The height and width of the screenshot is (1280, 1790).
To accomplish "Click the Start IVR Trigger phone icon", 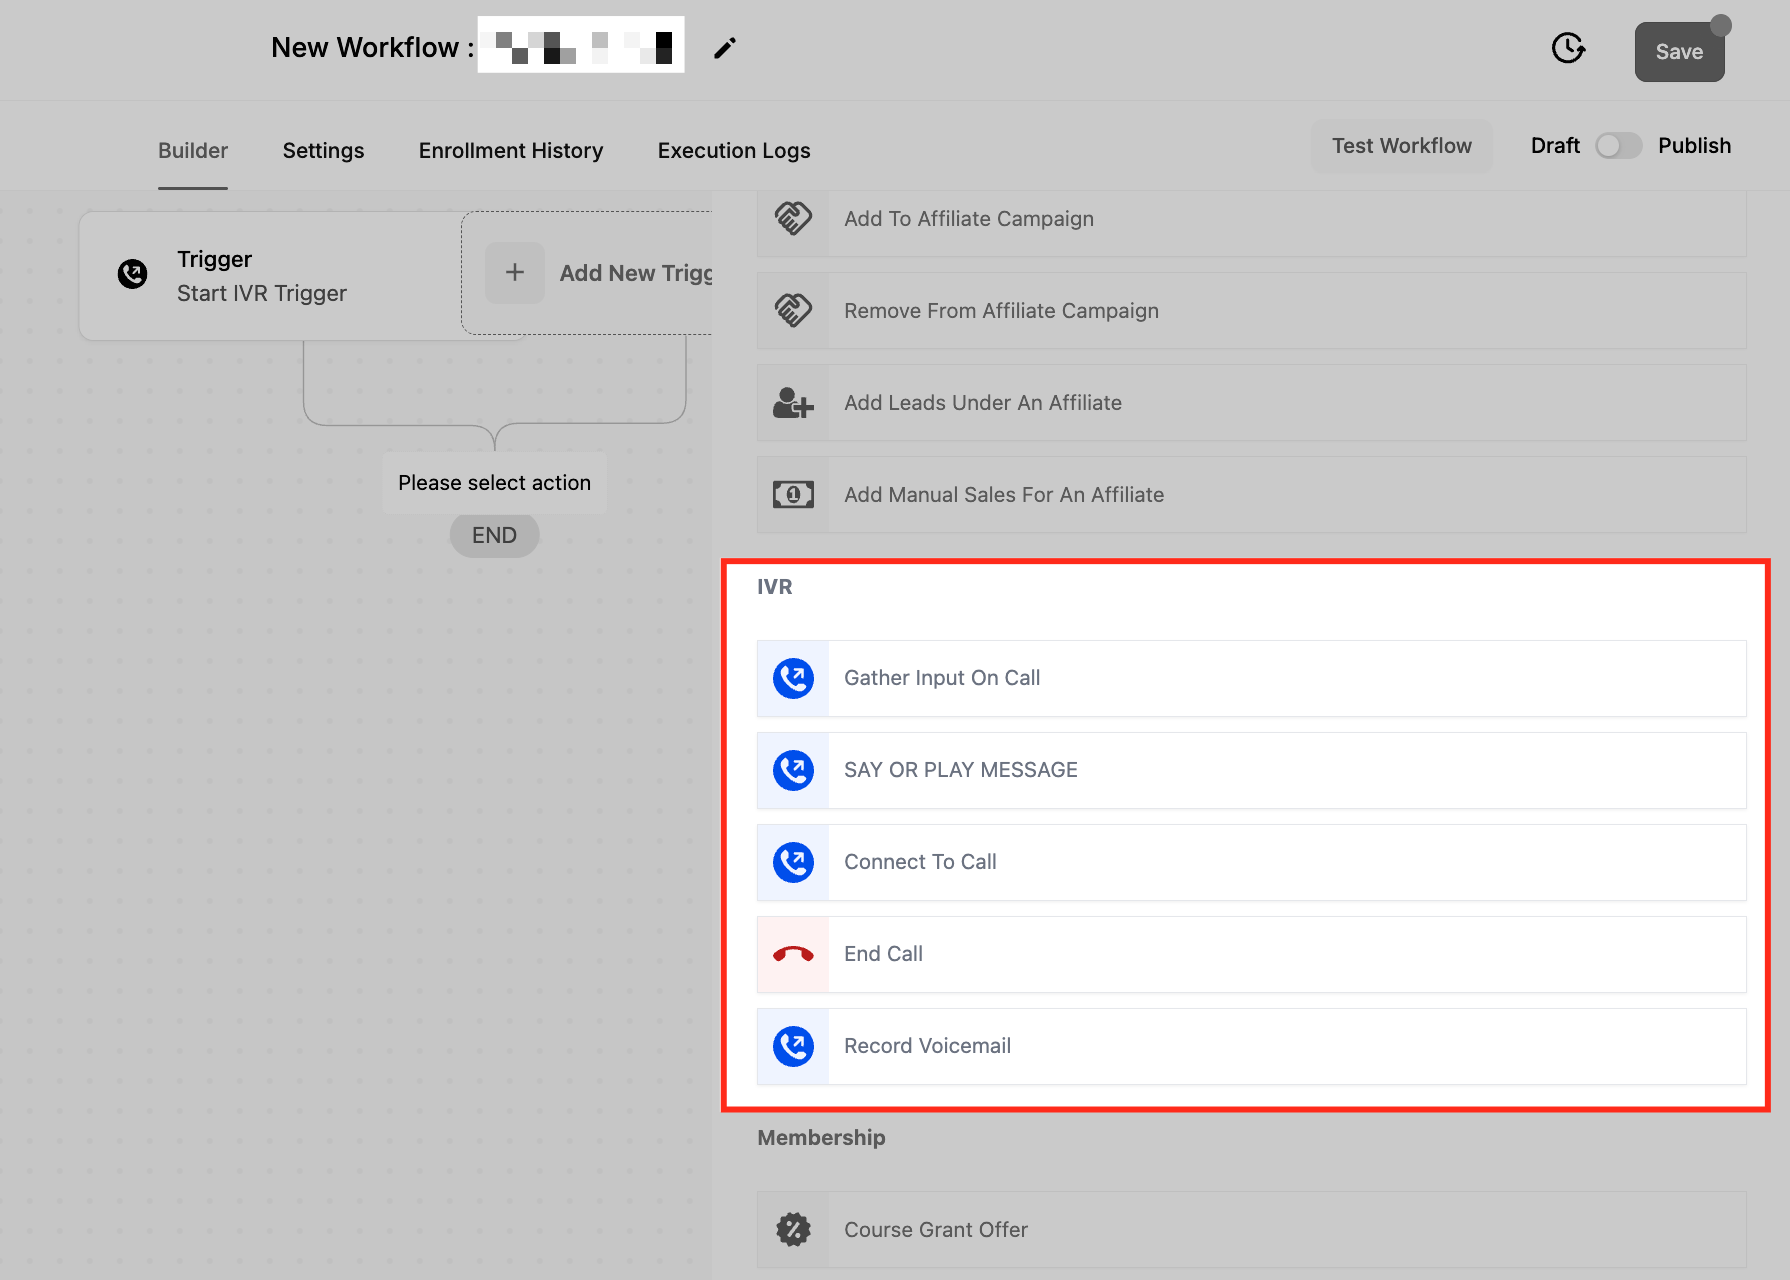I will [x=132, y=273].
